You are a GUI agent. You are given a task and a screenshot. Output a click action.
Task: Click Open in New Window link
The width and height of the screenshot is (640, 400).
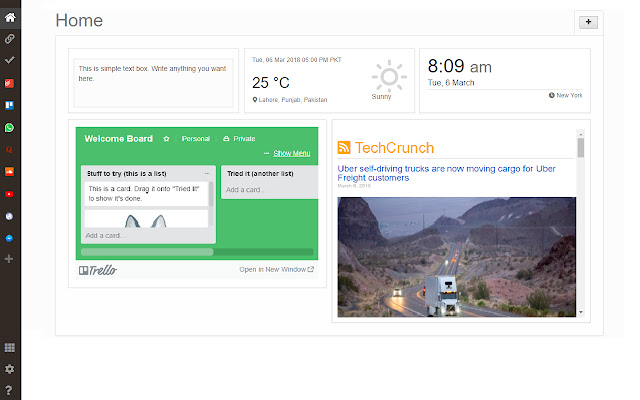[276, 269]
